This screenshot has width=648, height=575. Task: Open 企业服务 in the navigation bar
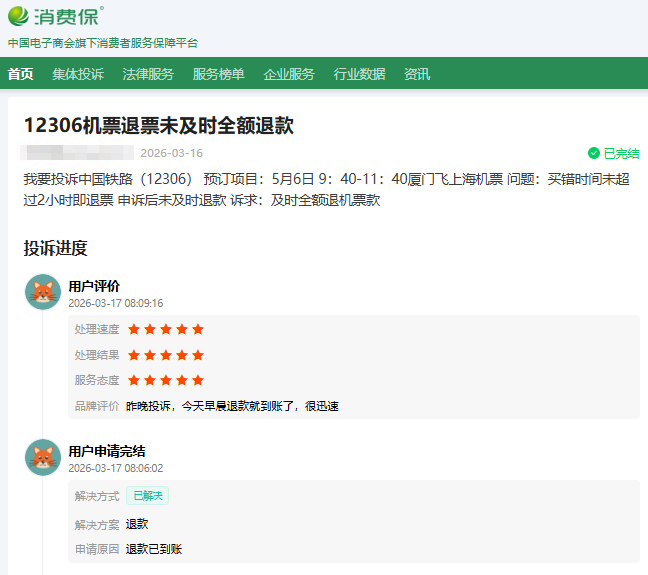(289, 74)
